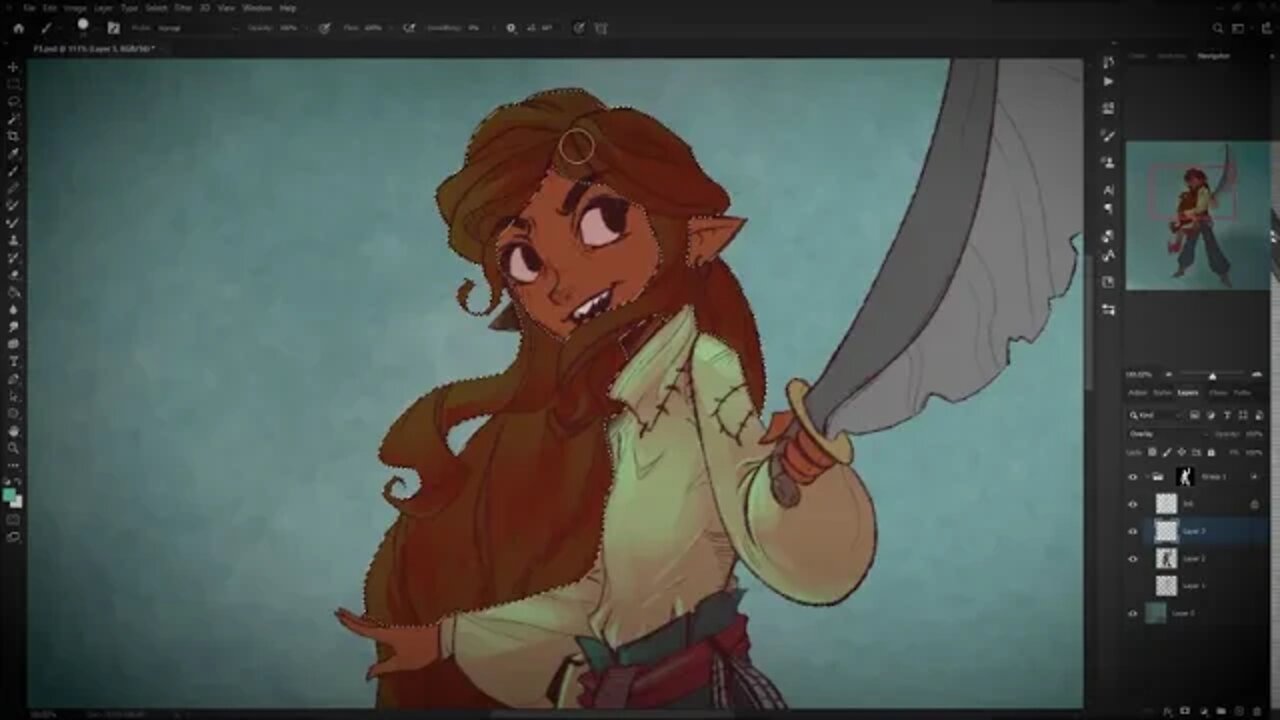Click the Navigator preview thumbnail
This screenshot has height=720, width=1280.
[1198, 215]
